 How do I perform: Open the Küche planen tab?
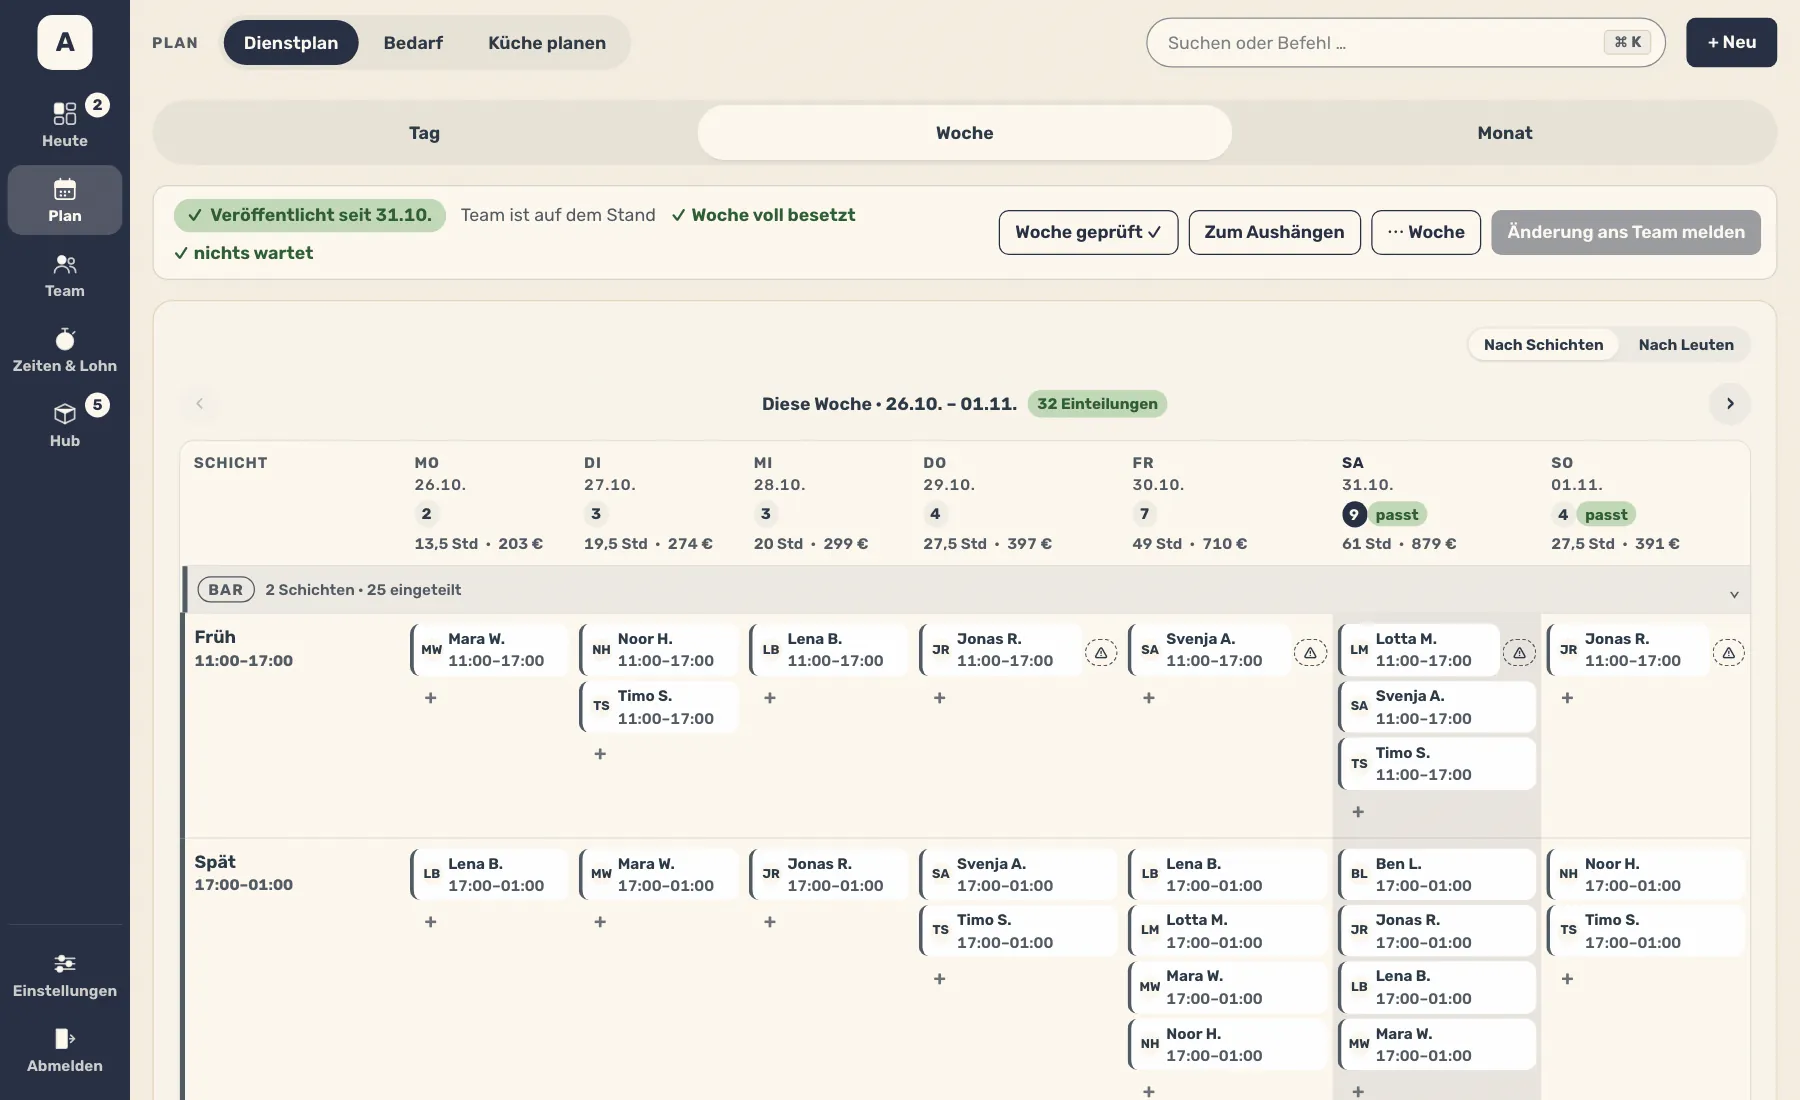click(x=547, y=43)
